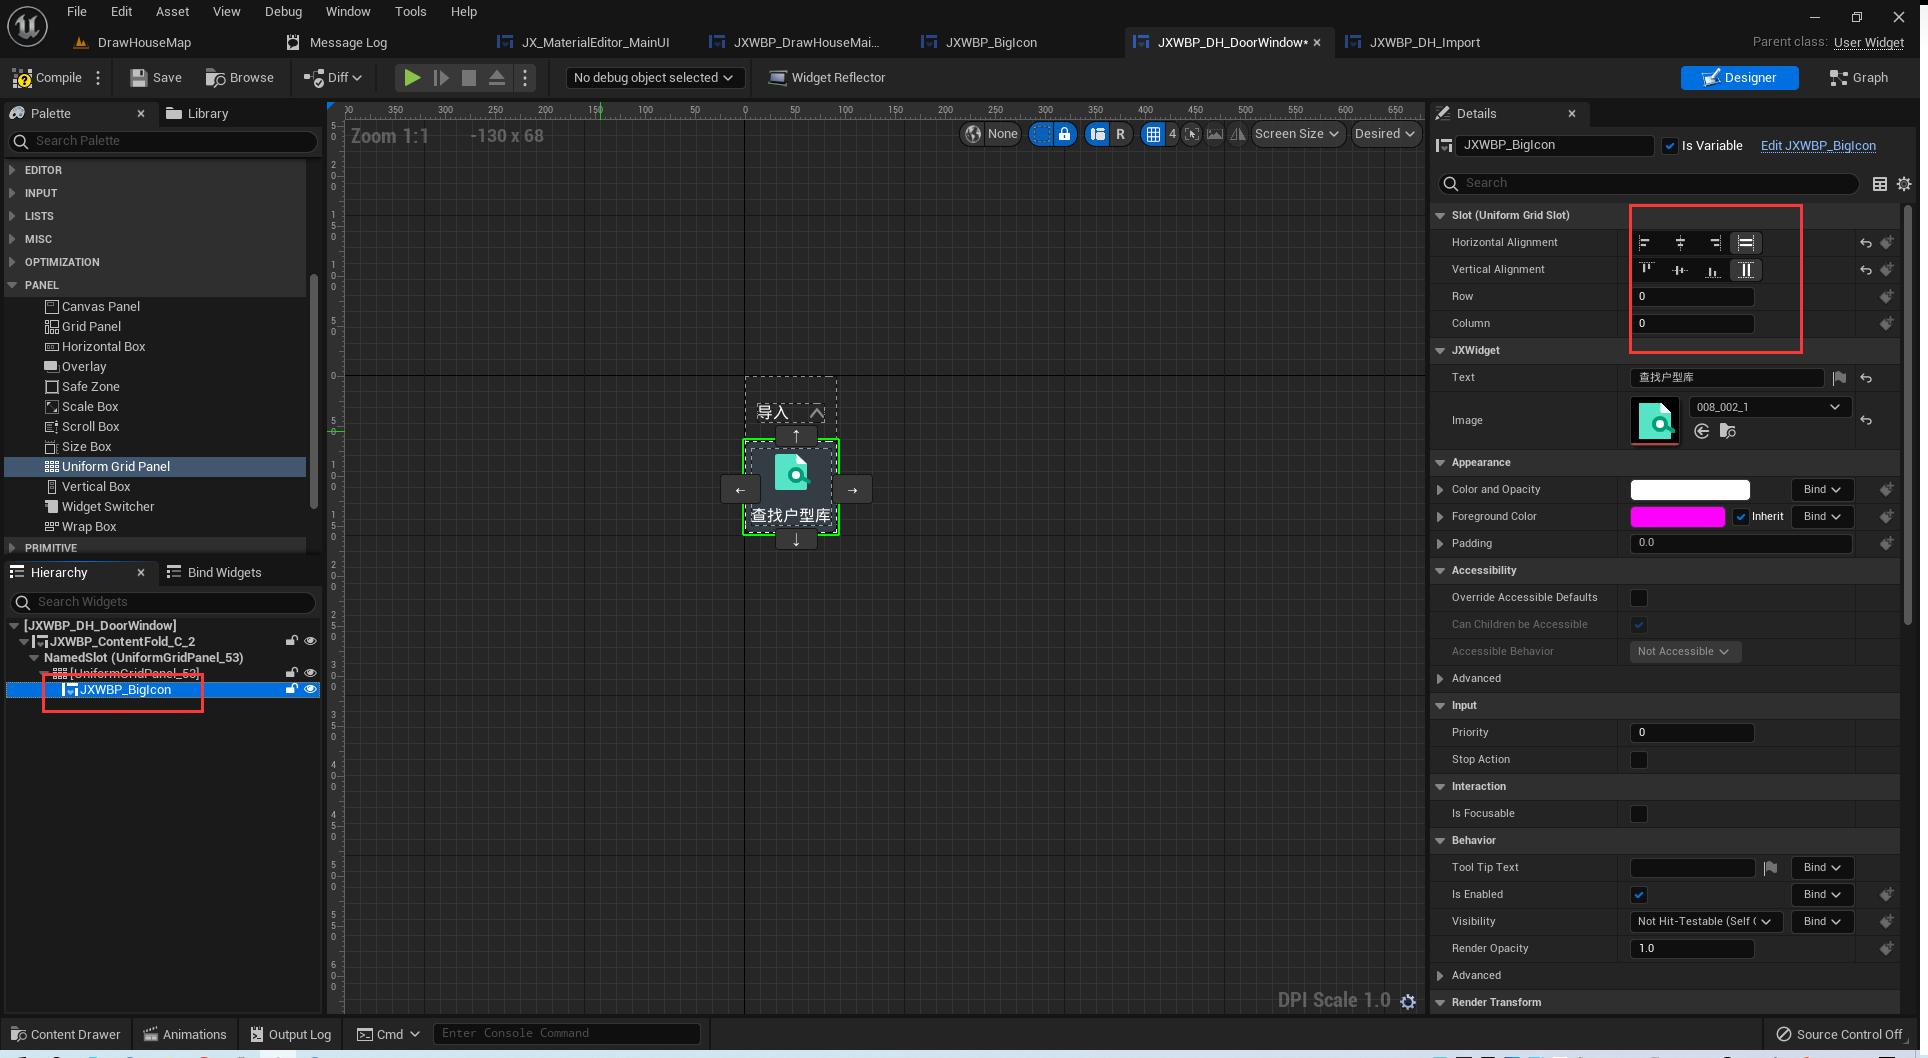
Task: Enable the Can Children be Accessible checkbox
Action: point(1638,624)
